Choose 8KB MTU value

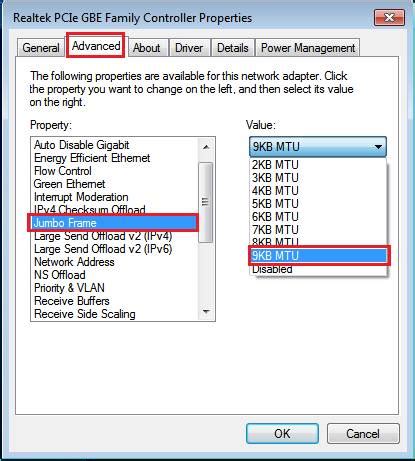click(318, 241)
